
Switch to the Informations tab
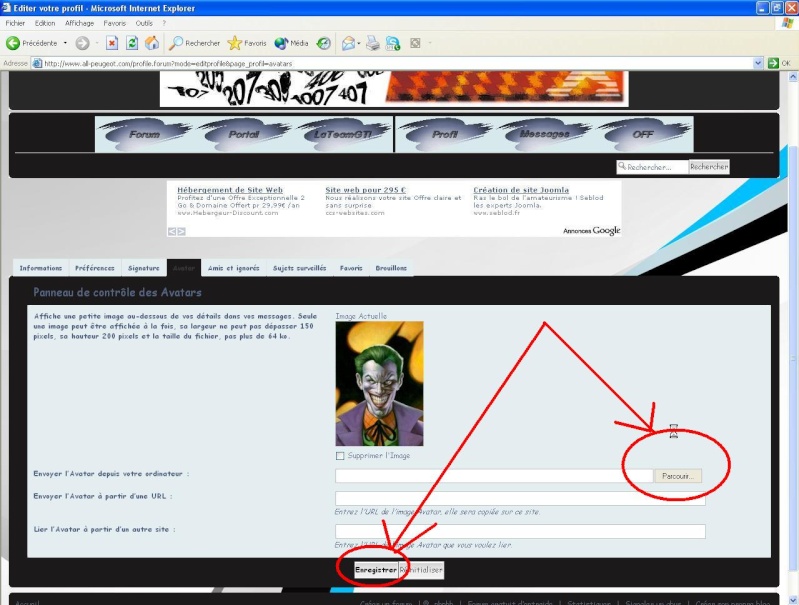[41, 268]
